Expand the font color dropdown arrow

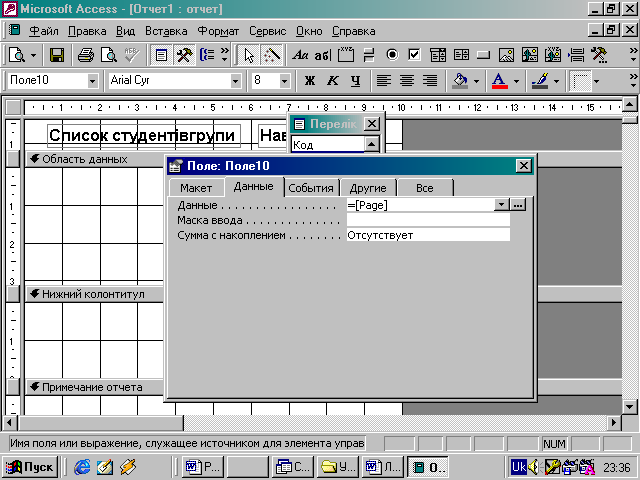point(516,81)
